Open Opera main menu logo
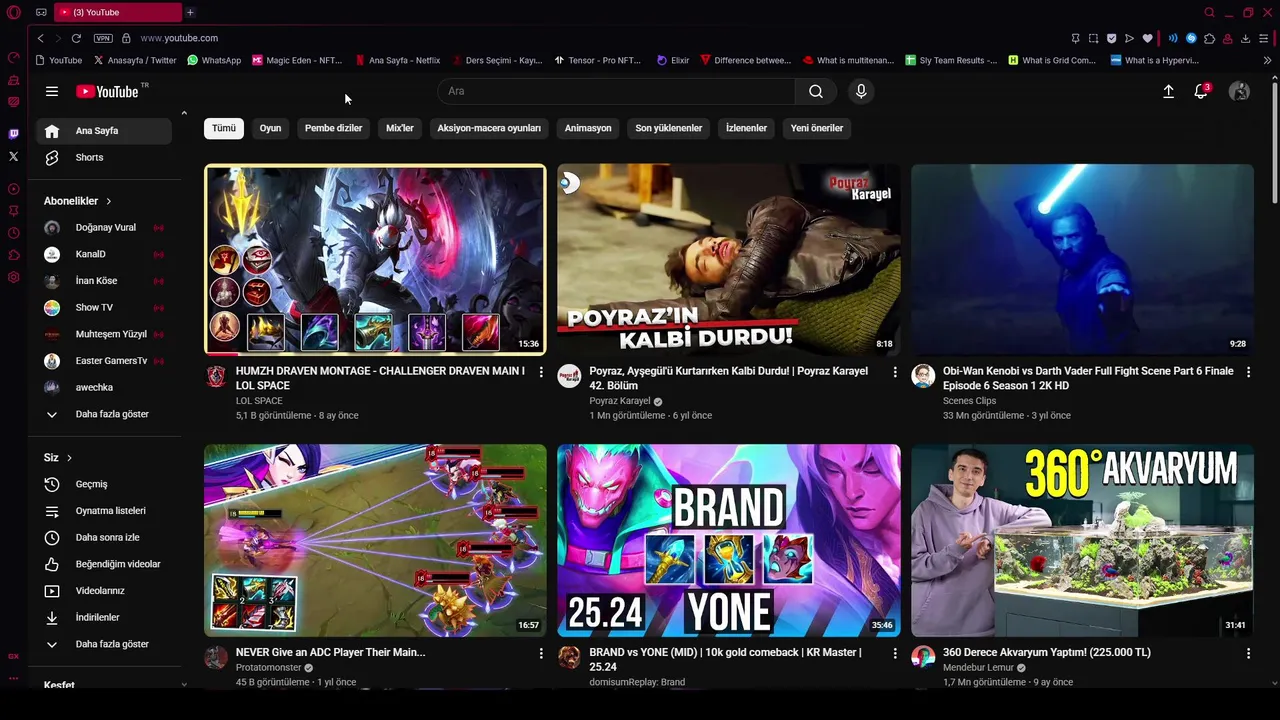This screenshot has height=720, width=1280. click(x=13, y=12)
